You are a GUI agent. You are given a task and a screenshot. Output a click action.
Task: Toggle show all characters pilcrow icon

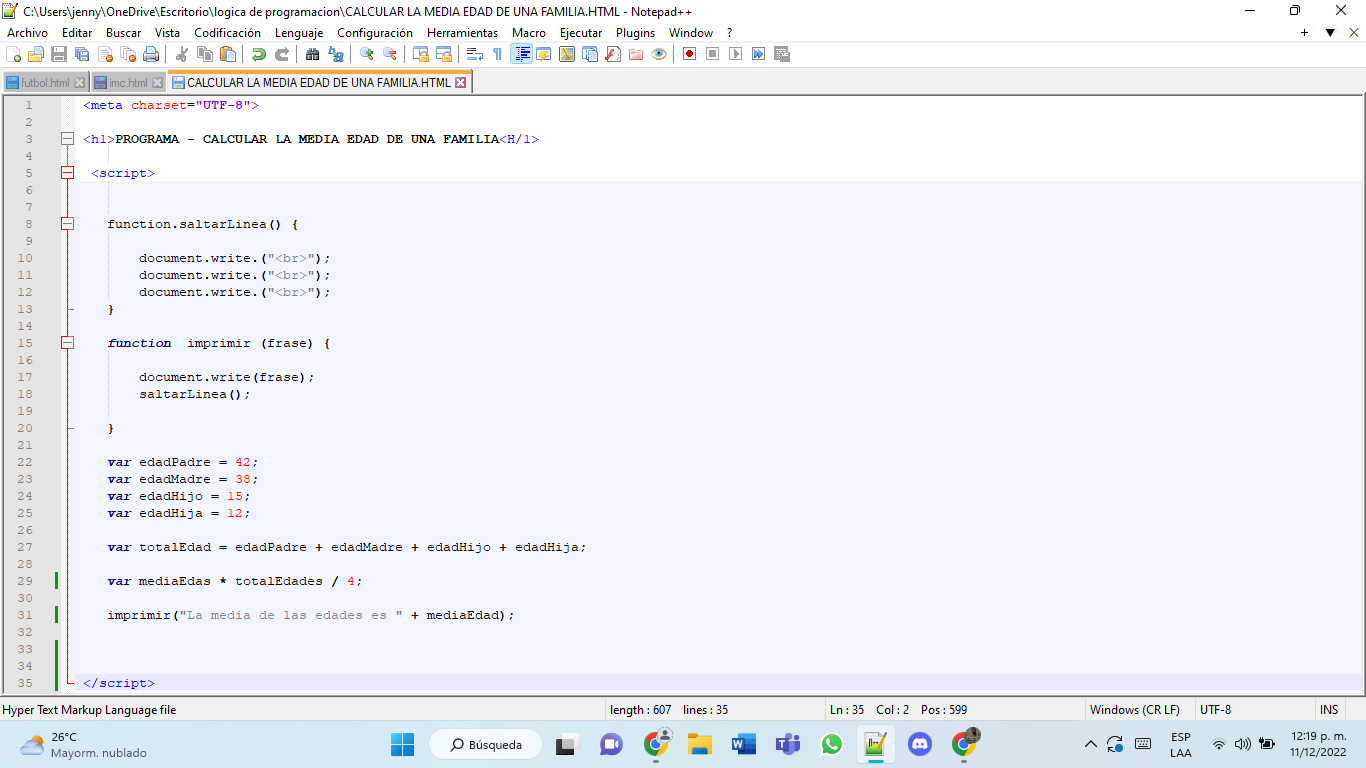point(497,54)
